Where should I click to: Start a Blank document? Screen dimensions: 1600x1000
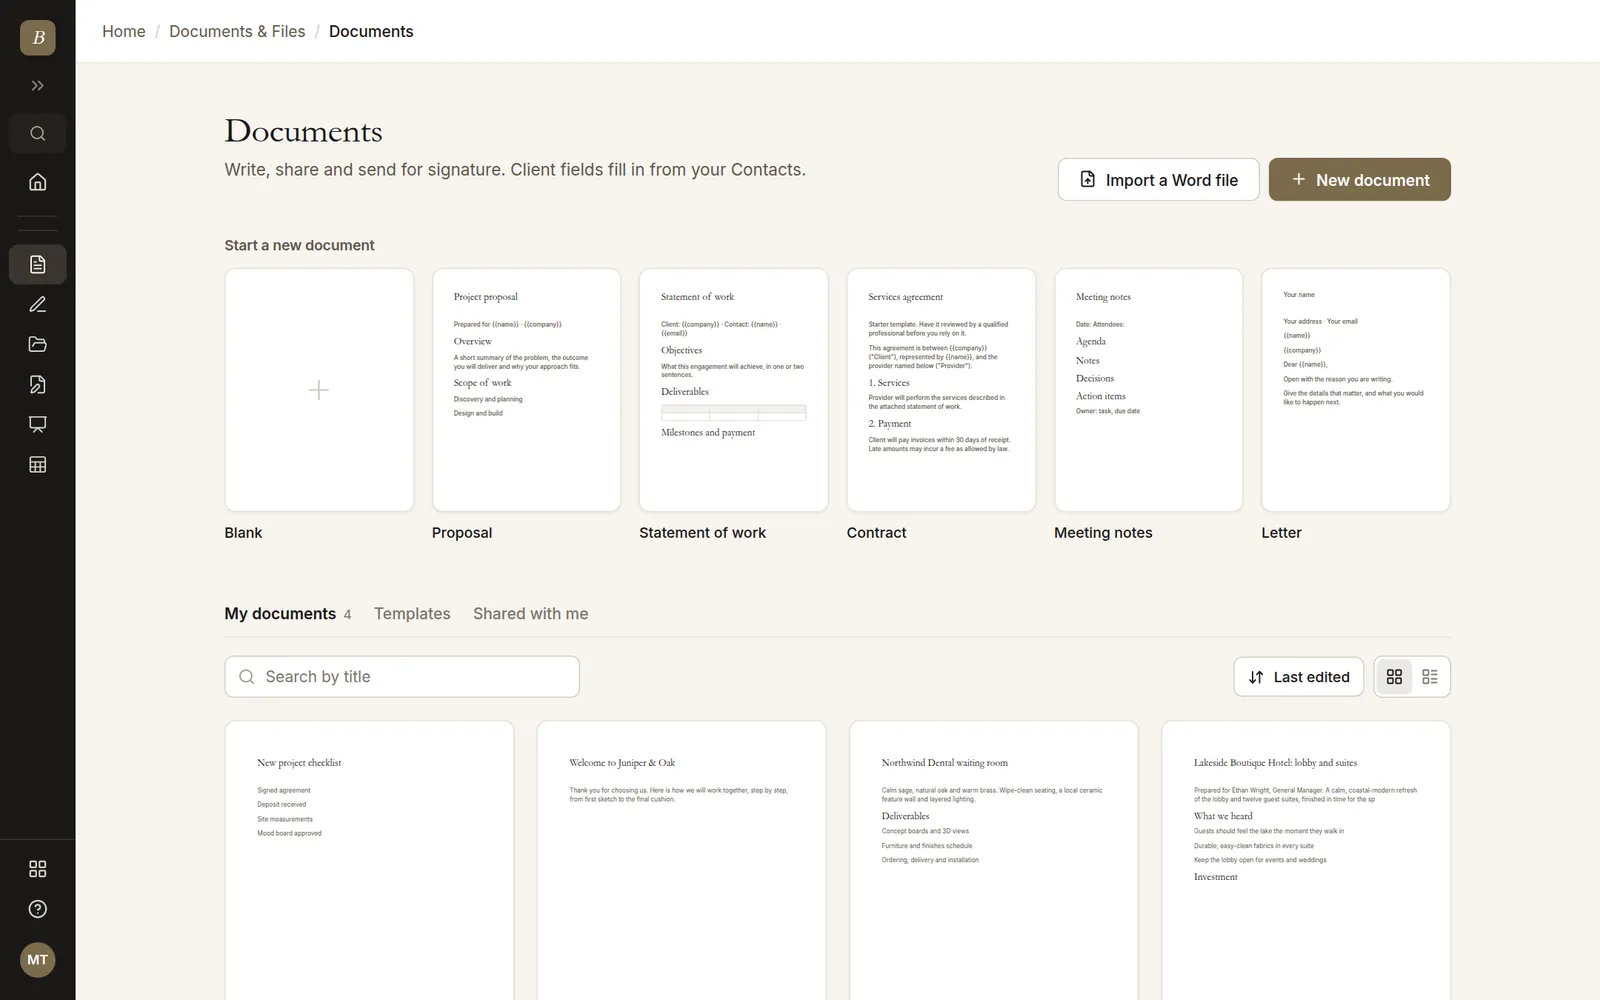pos(319,390)
